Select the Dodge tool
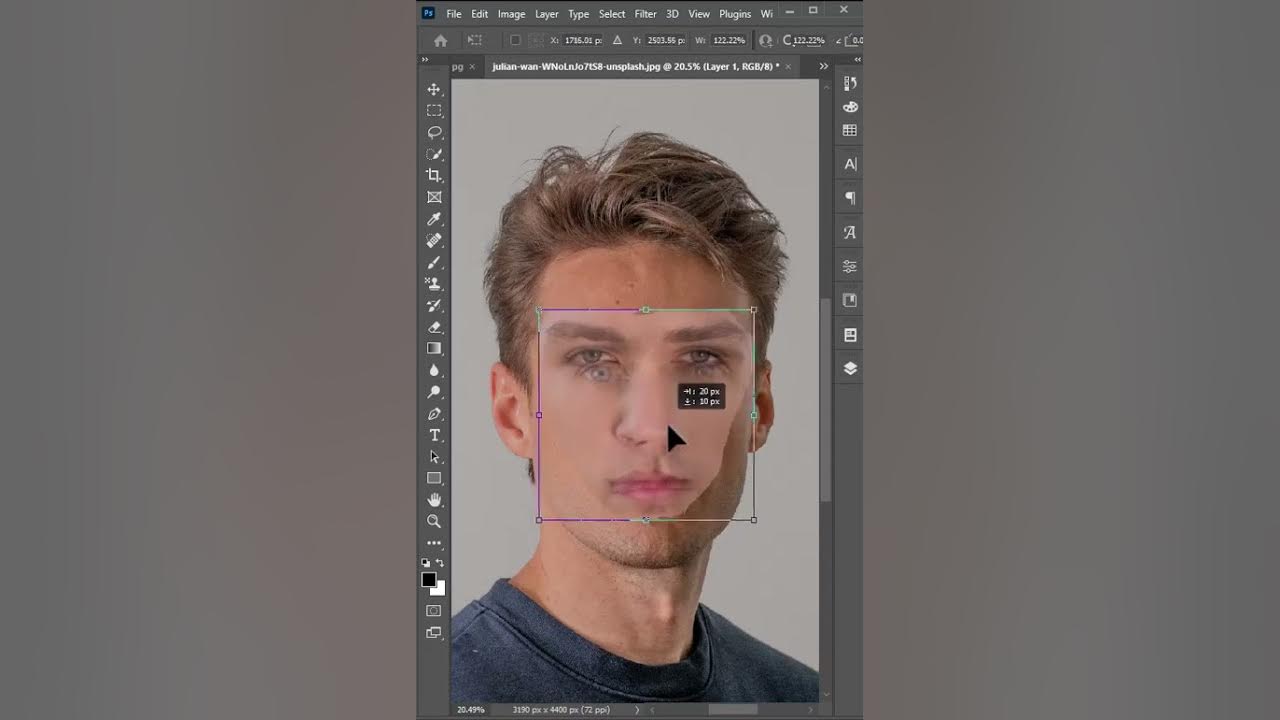Image resolution: width=1280 pixels, height=720 pixels. click(x=434, y=392)
